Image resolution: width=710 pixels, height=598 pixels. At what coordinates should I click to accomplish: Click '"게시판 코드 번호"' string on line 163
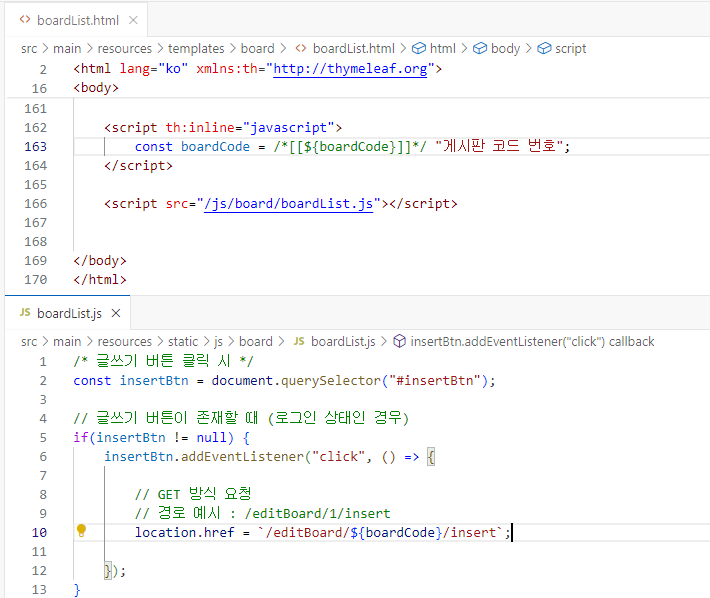(499, 146)
